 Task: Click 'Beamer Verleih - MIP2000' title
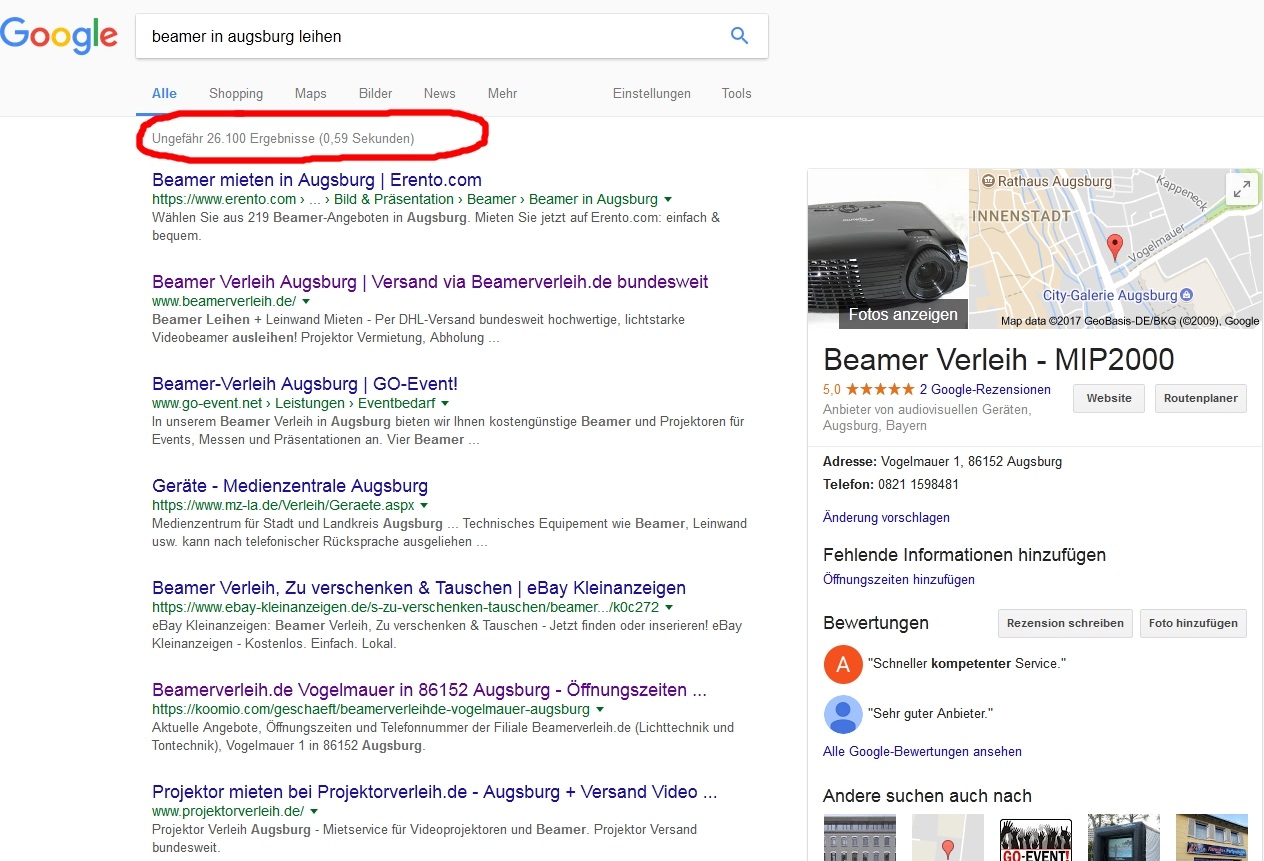[x=999, y=360]
